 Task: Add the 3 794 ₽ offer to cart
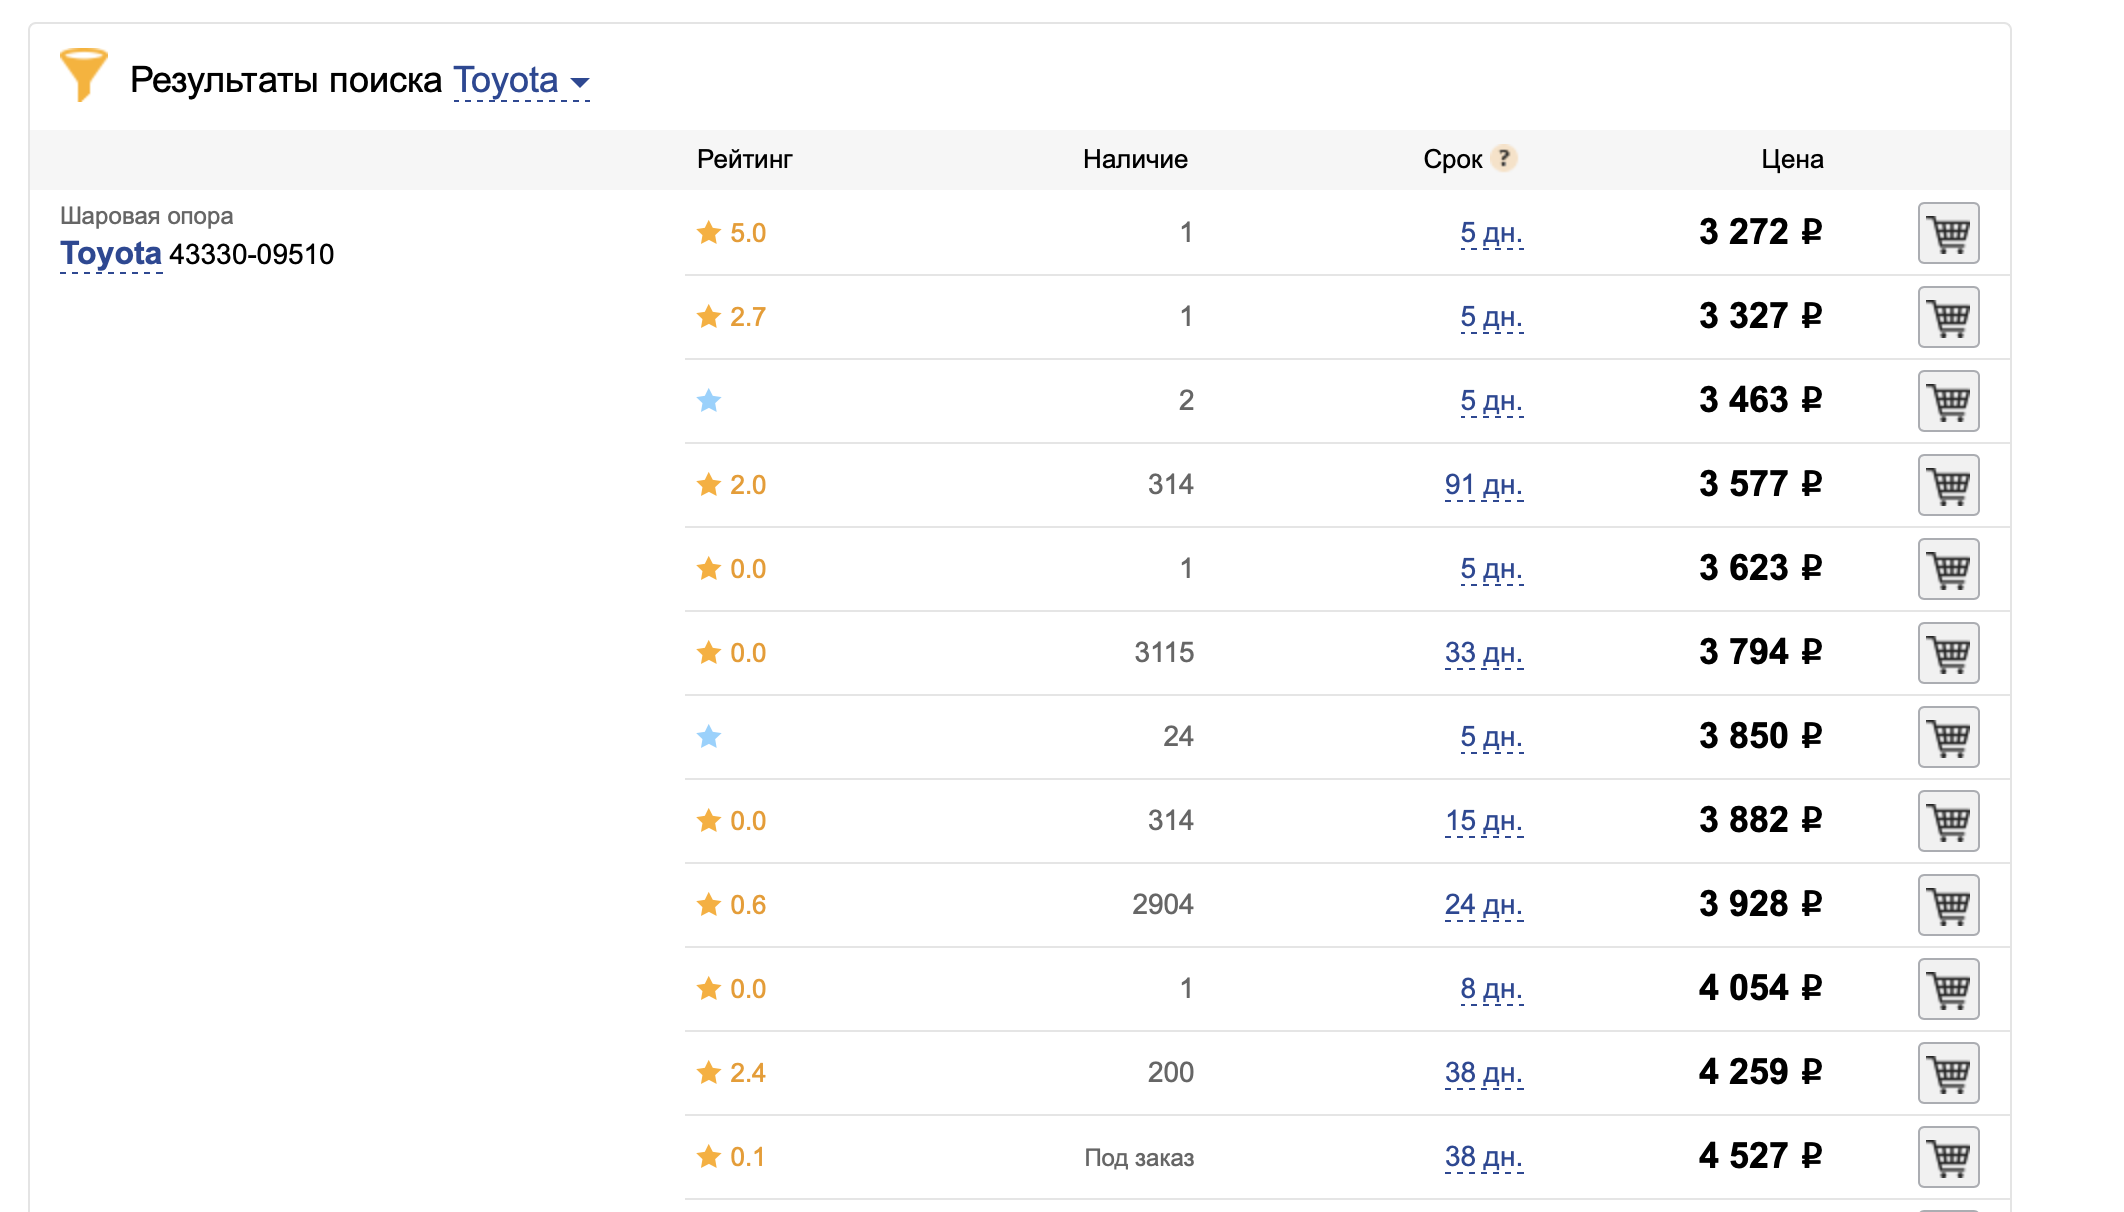tap(1948, 653)
